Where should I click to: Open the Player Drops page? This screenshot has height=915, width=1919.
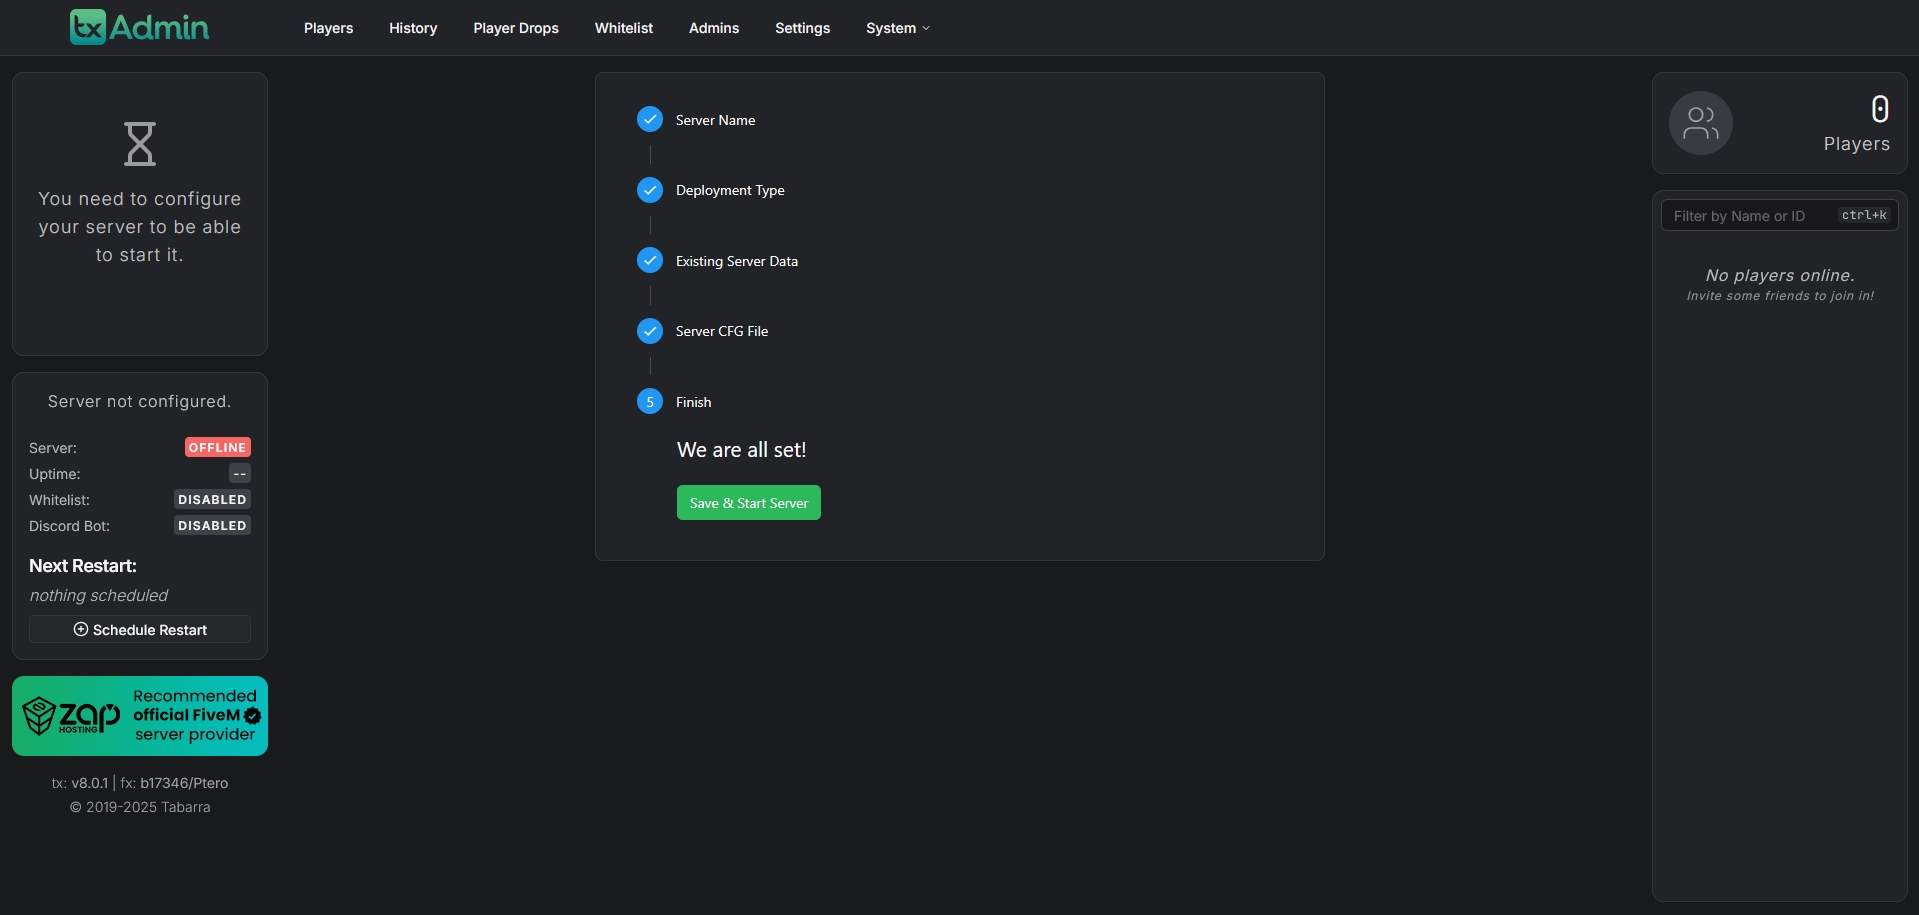[x=516, y=28]
